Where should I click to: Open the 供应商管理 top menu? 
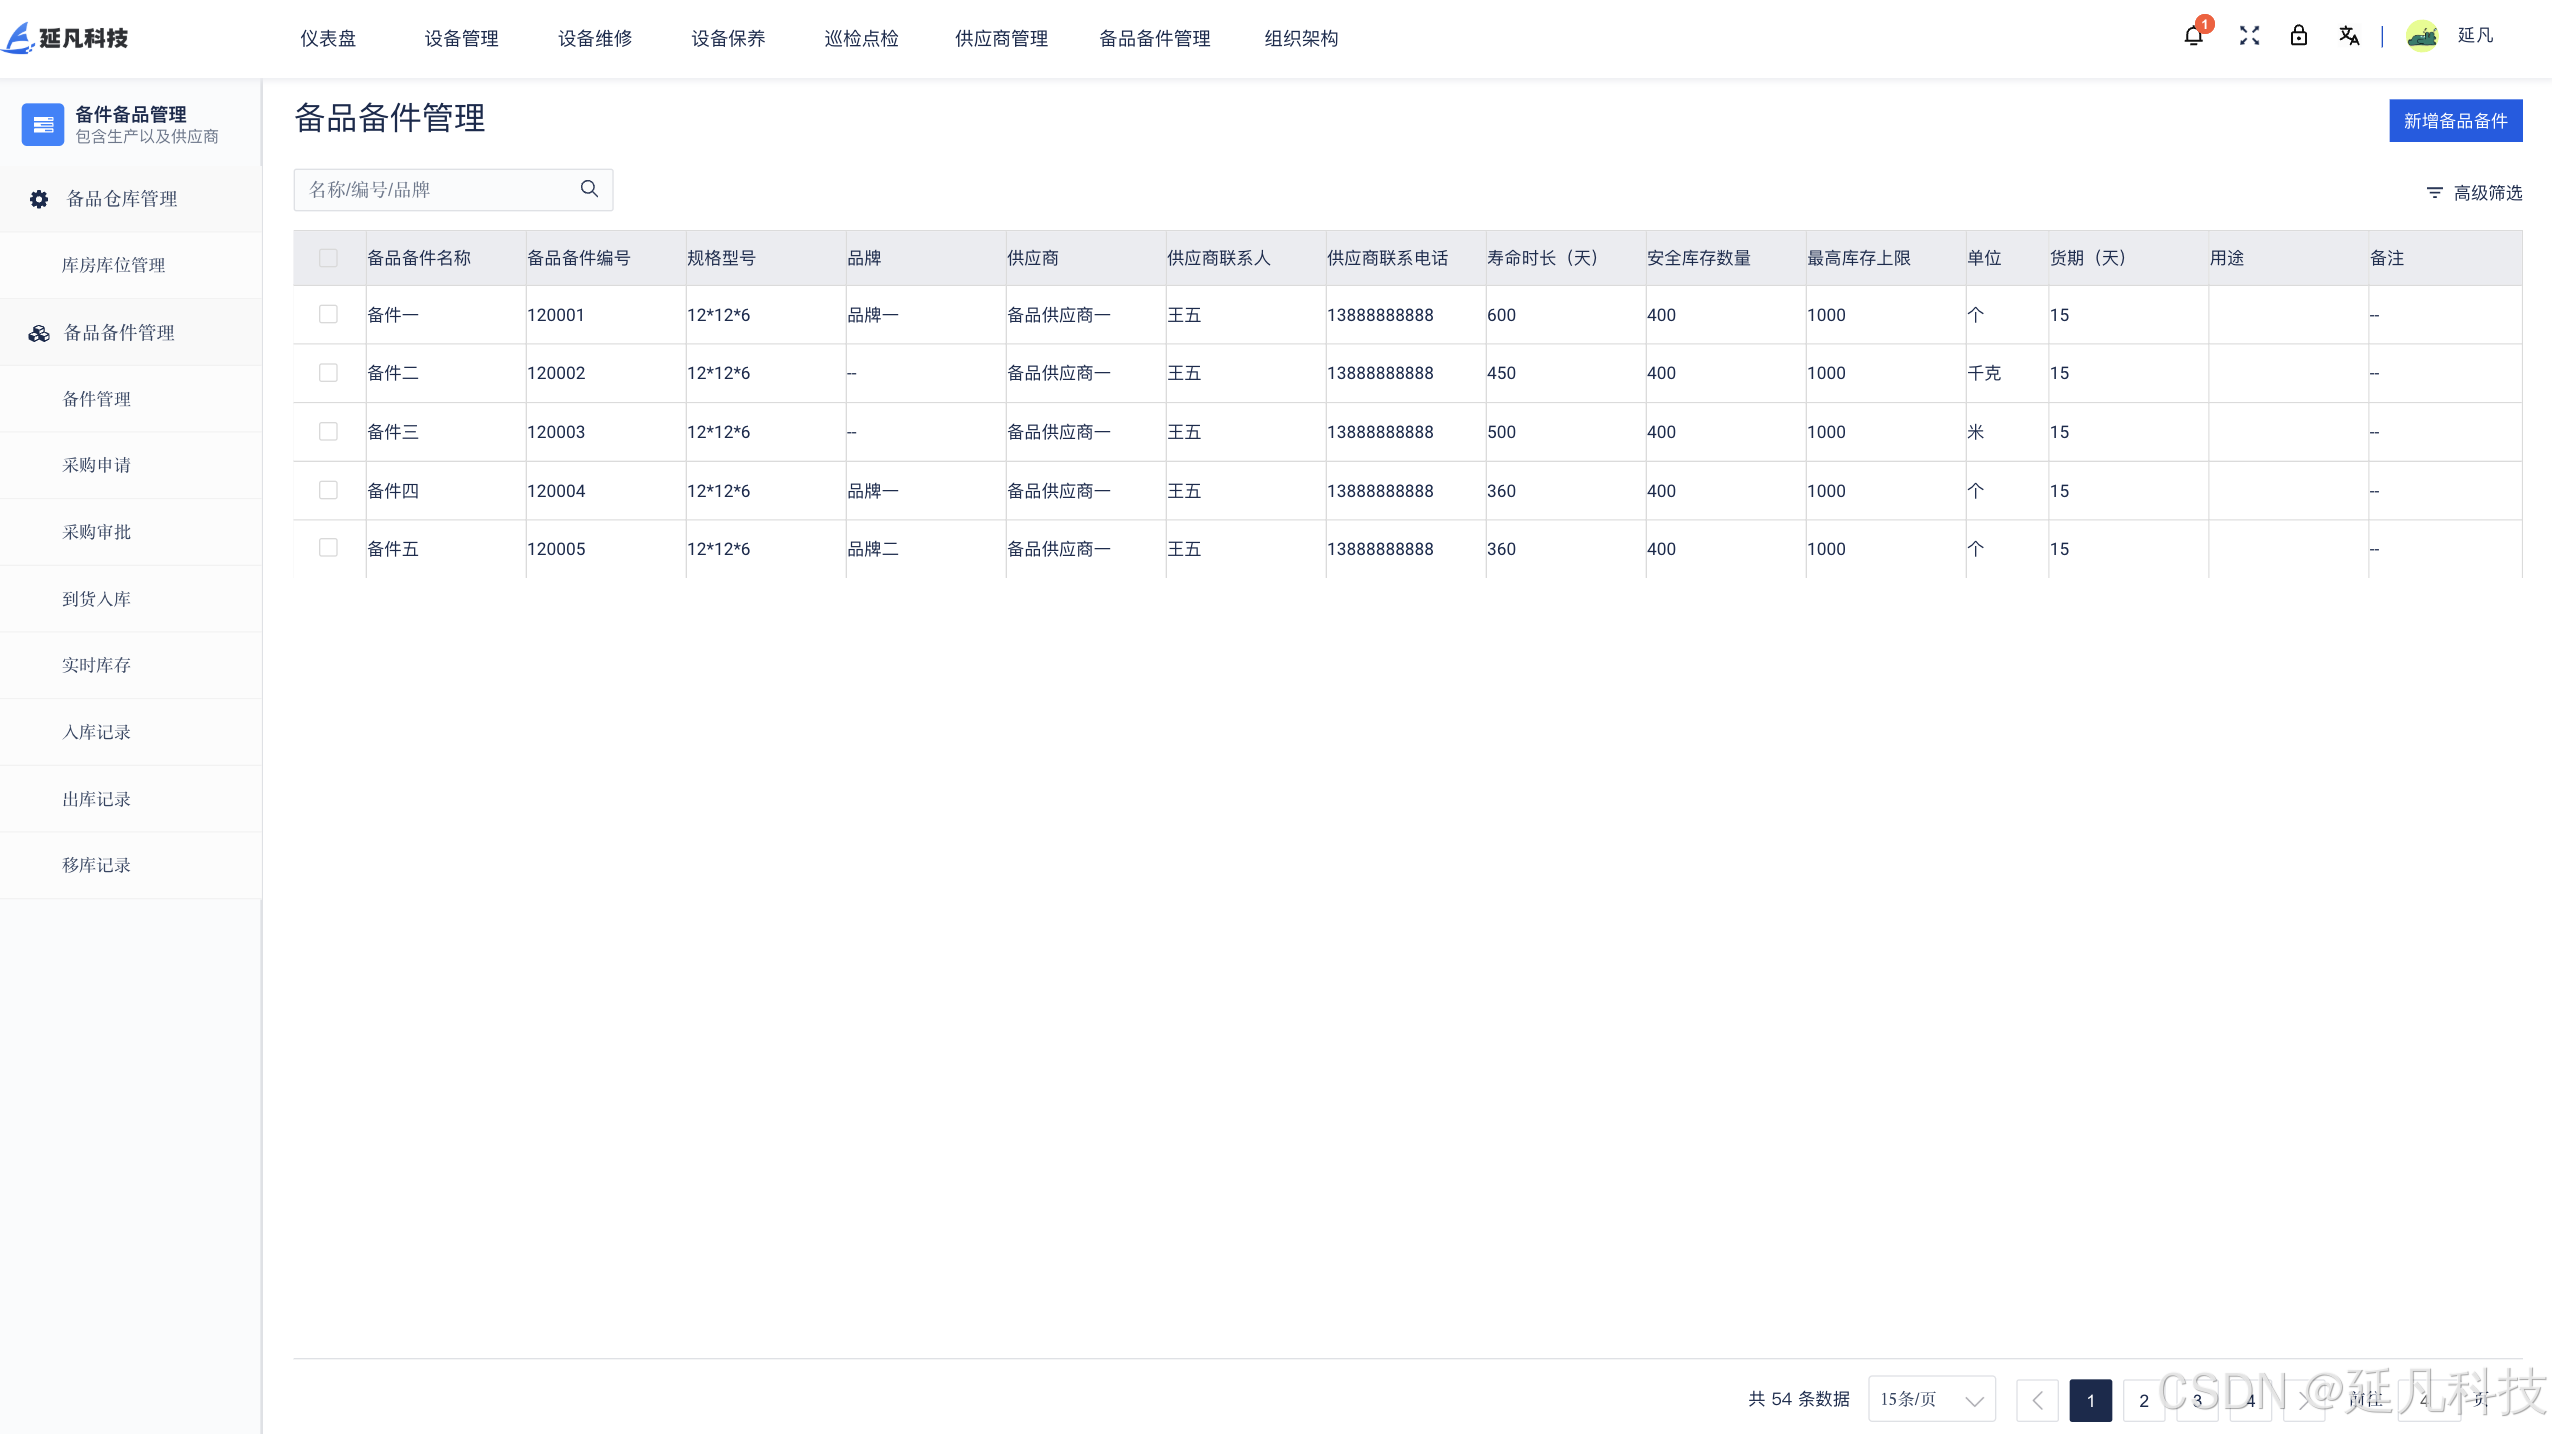click(1001, 38)
